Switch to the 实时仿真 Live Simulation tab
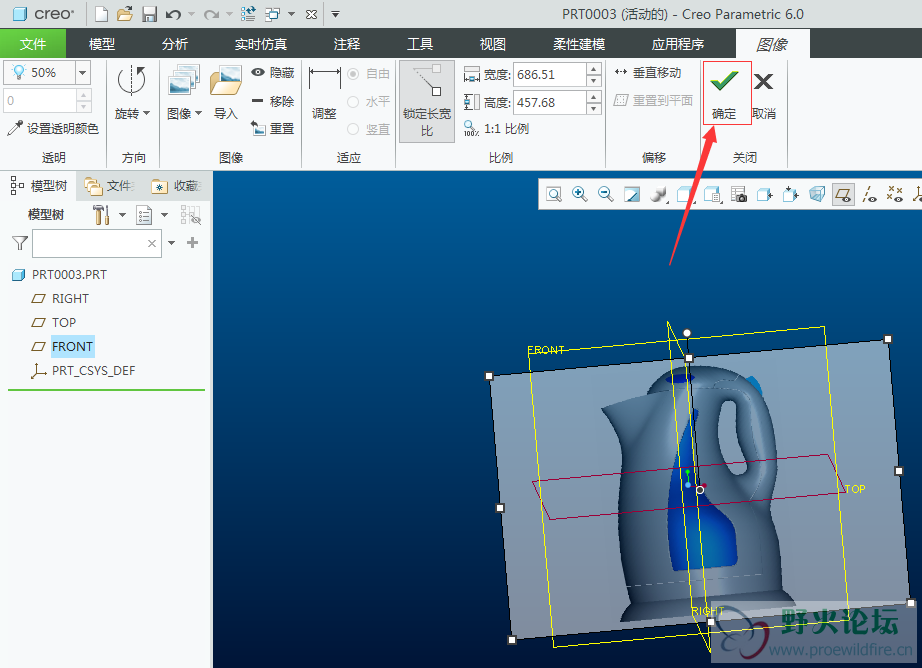Image resolution: width=922 pixels, height=668 pixels. [x=260, y=44]
